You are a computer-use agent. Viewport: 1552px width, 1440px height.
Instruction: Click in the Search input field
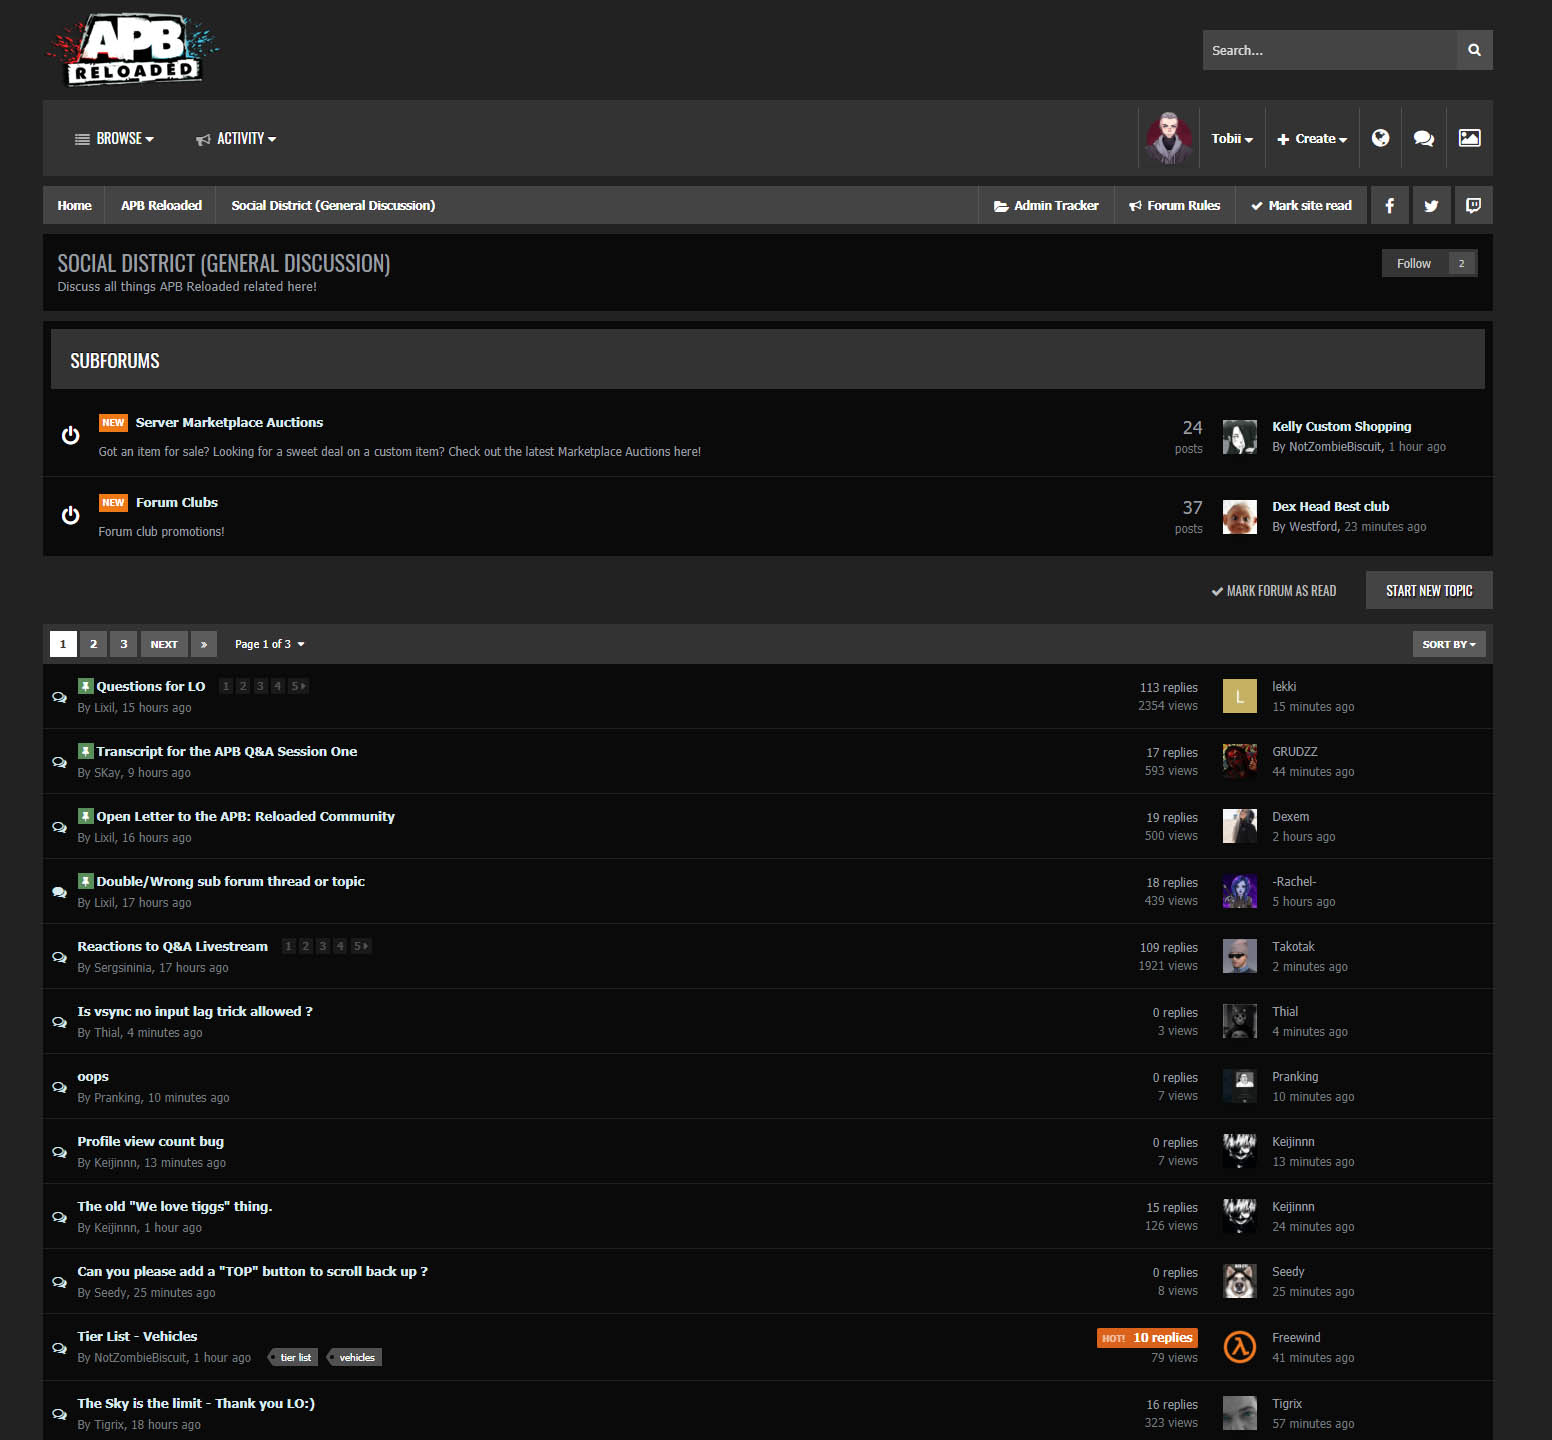tap(1329, 50)
